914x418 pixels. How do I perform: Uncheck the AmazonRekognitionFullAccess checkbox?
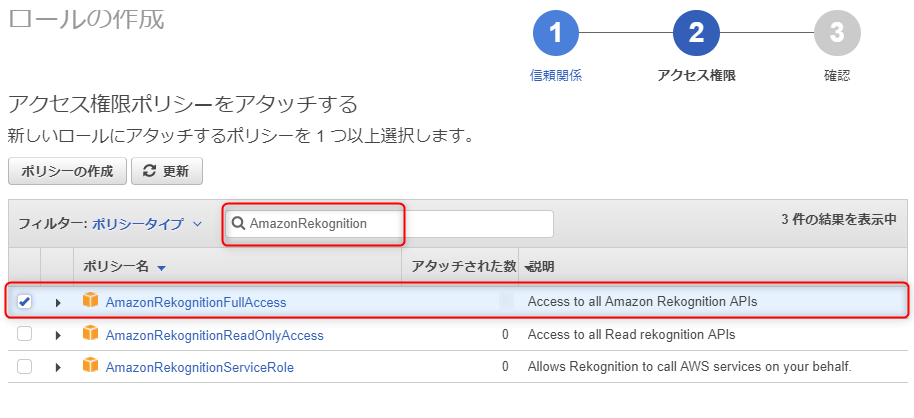(24, 301)
